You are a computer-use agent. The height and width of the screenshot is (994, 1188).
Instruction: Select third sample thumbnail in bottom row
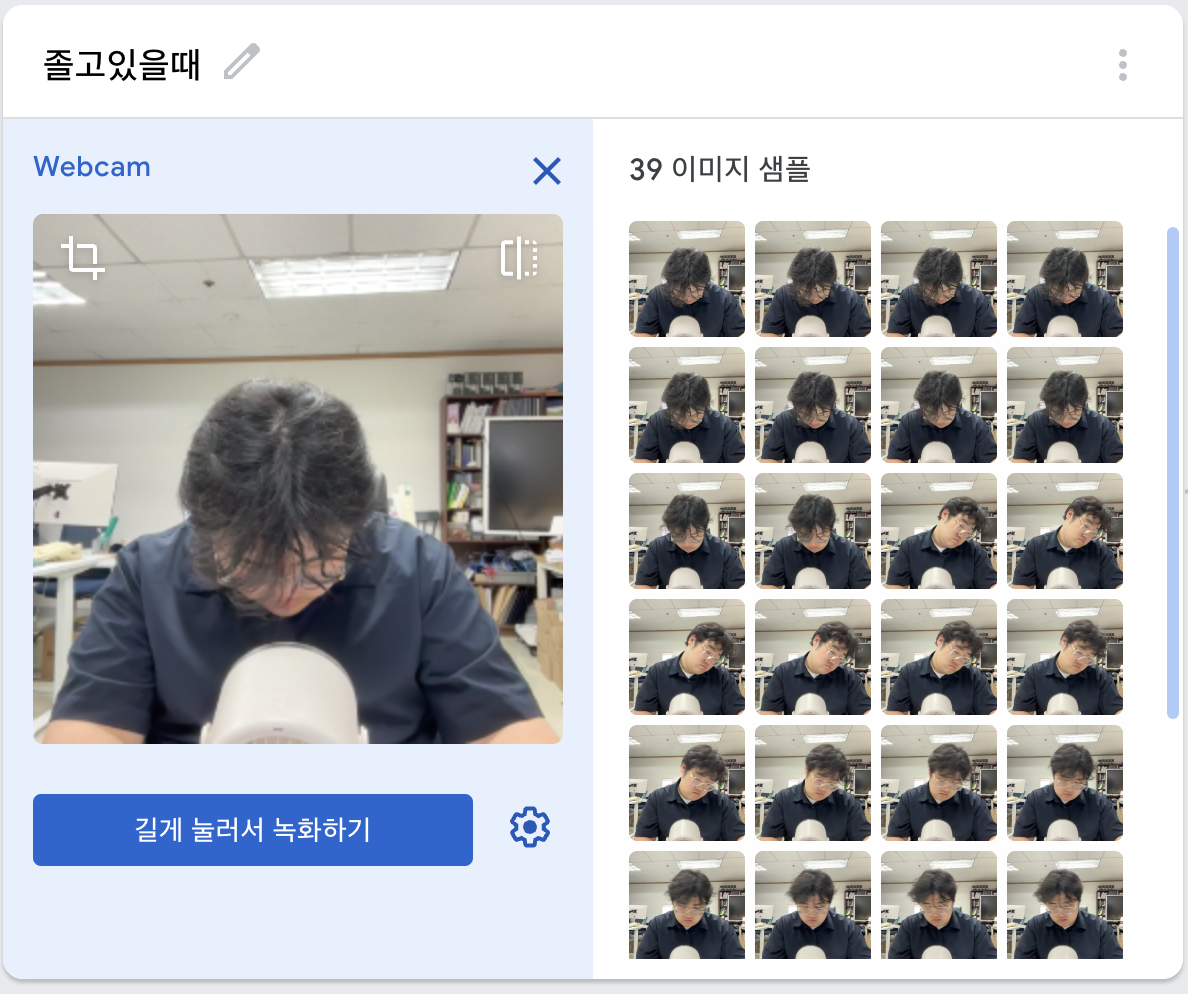939,905
